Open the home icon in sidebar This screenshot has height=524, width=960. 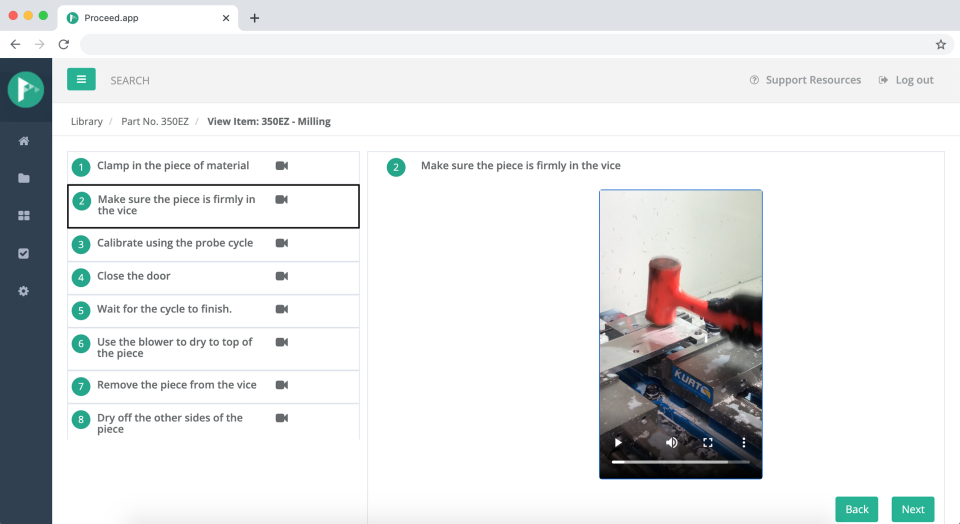click(24, 141)
